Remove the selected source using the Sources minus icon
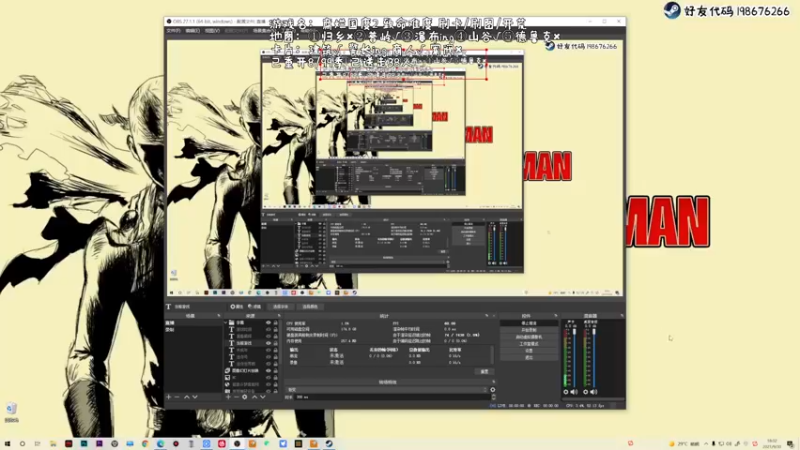The image size is (800, 450). click(236, 397)
